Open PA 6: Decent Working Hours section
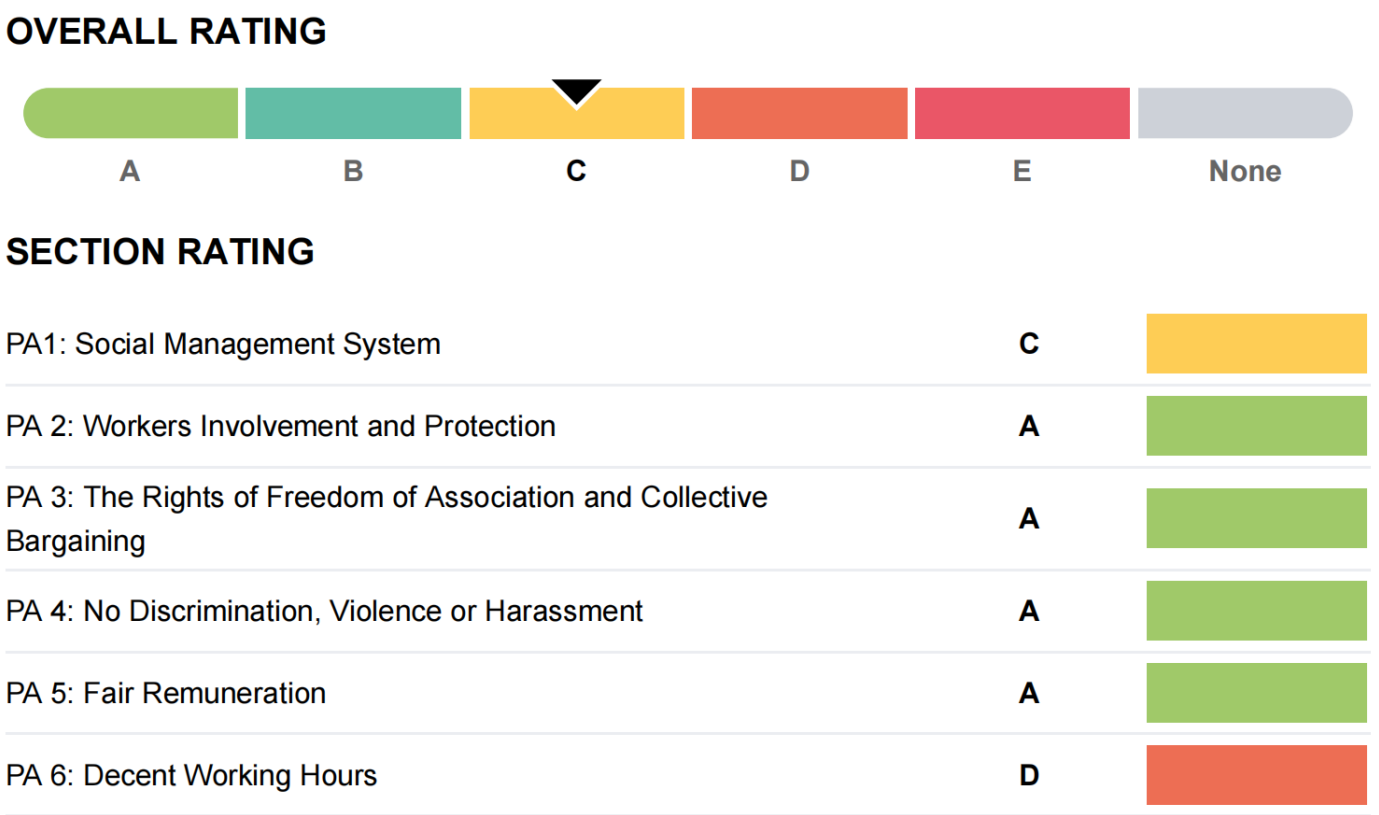 click(x=192, y=775)
